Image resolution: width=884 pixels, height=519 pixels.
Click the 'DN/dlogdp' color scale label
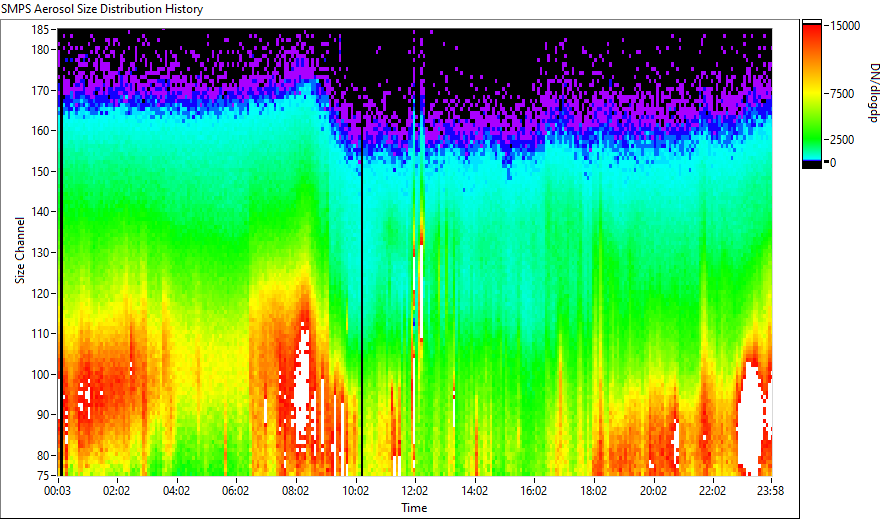tap(873, 92)
